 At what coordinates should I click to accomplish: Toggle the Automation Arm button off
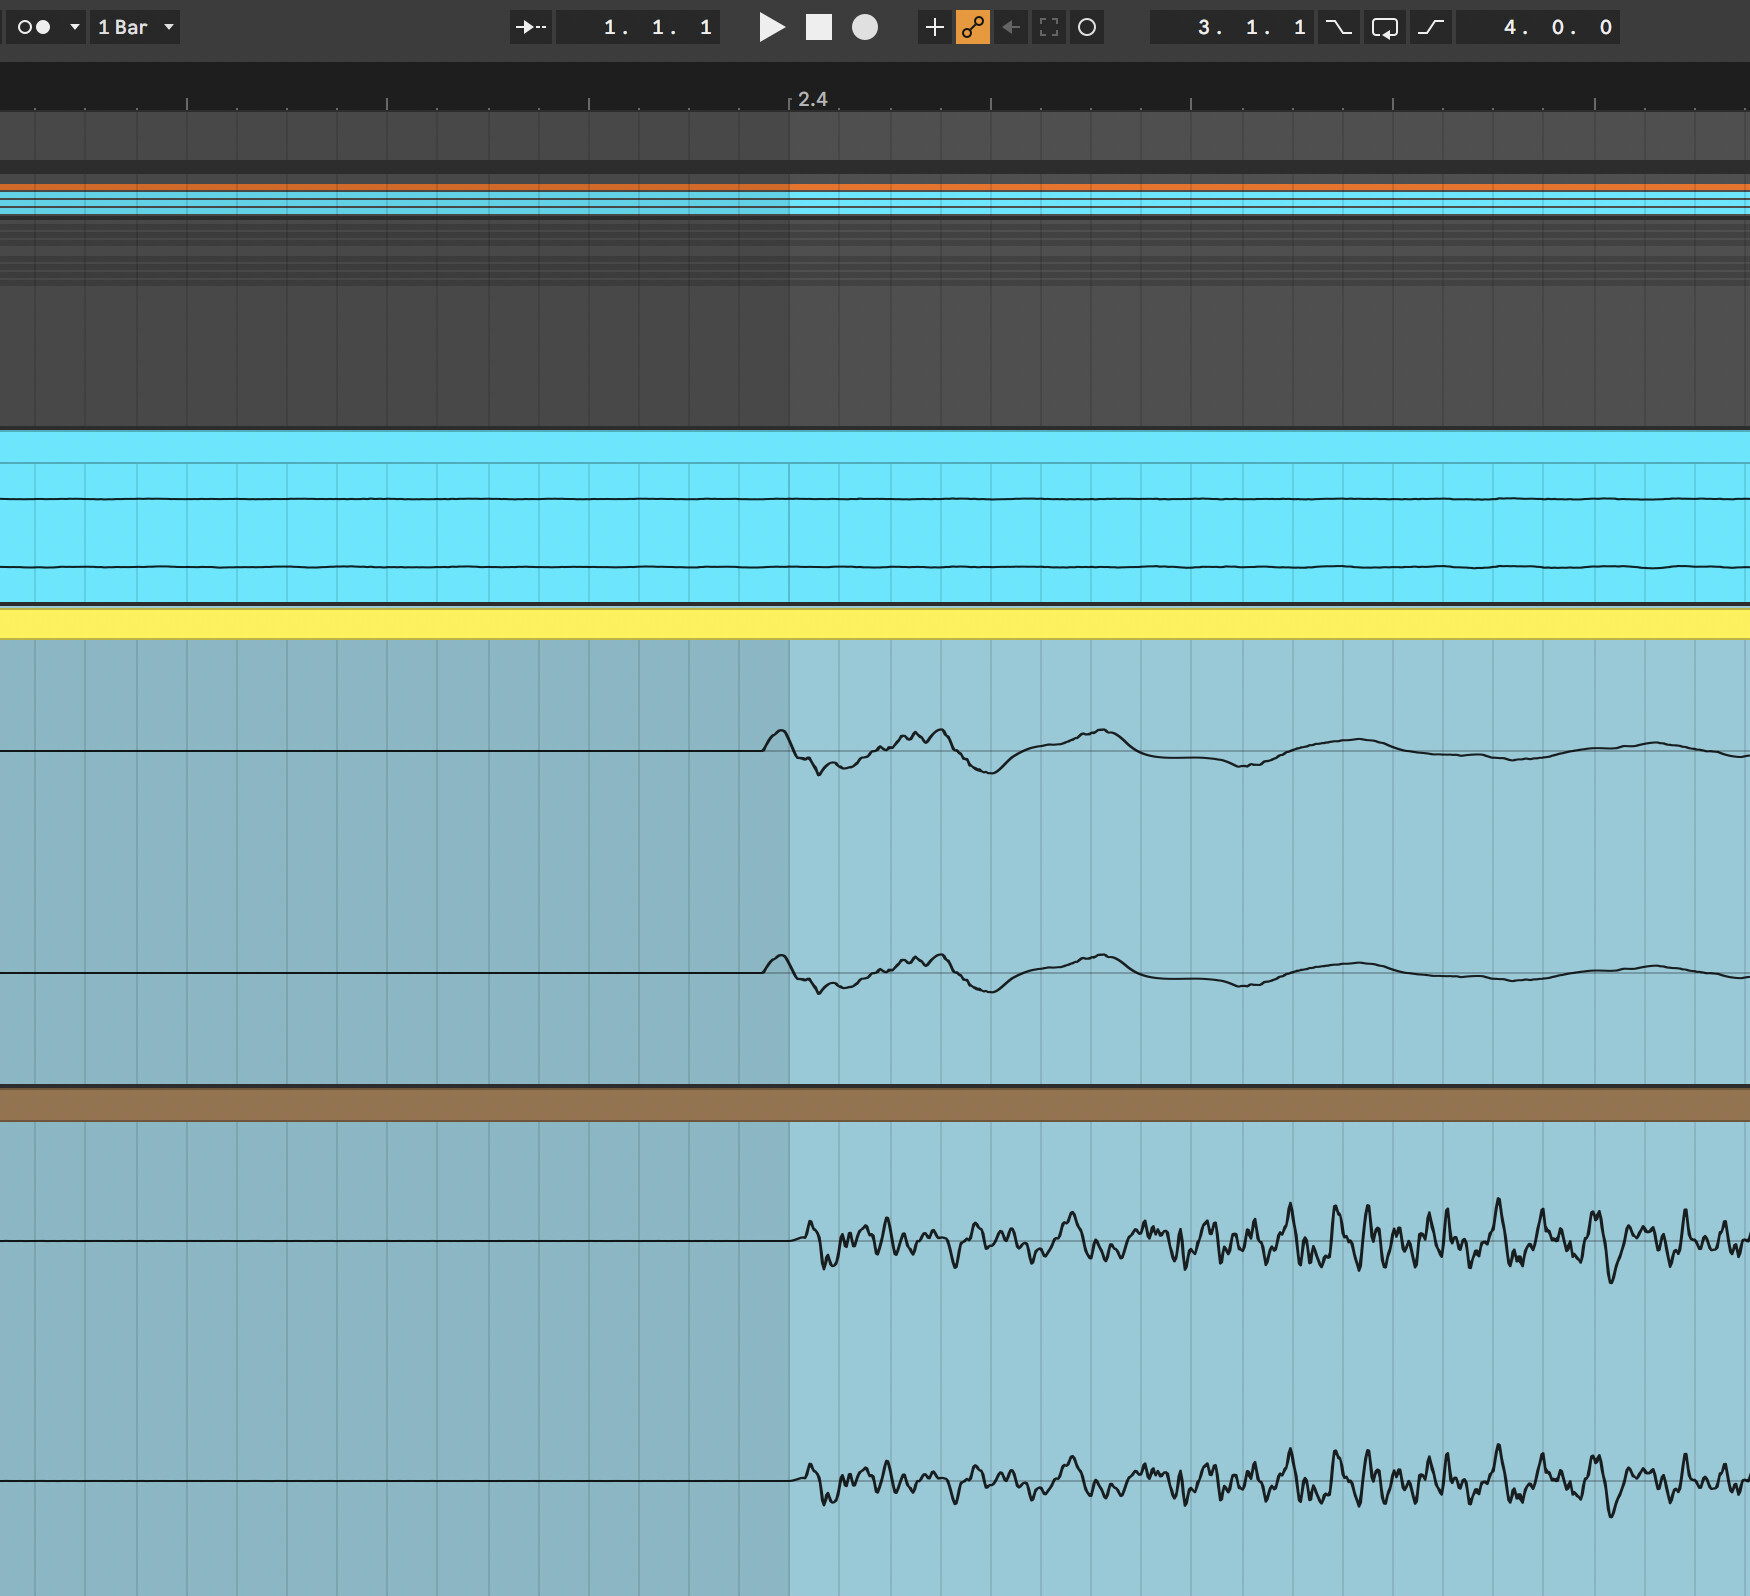point(972,27)
